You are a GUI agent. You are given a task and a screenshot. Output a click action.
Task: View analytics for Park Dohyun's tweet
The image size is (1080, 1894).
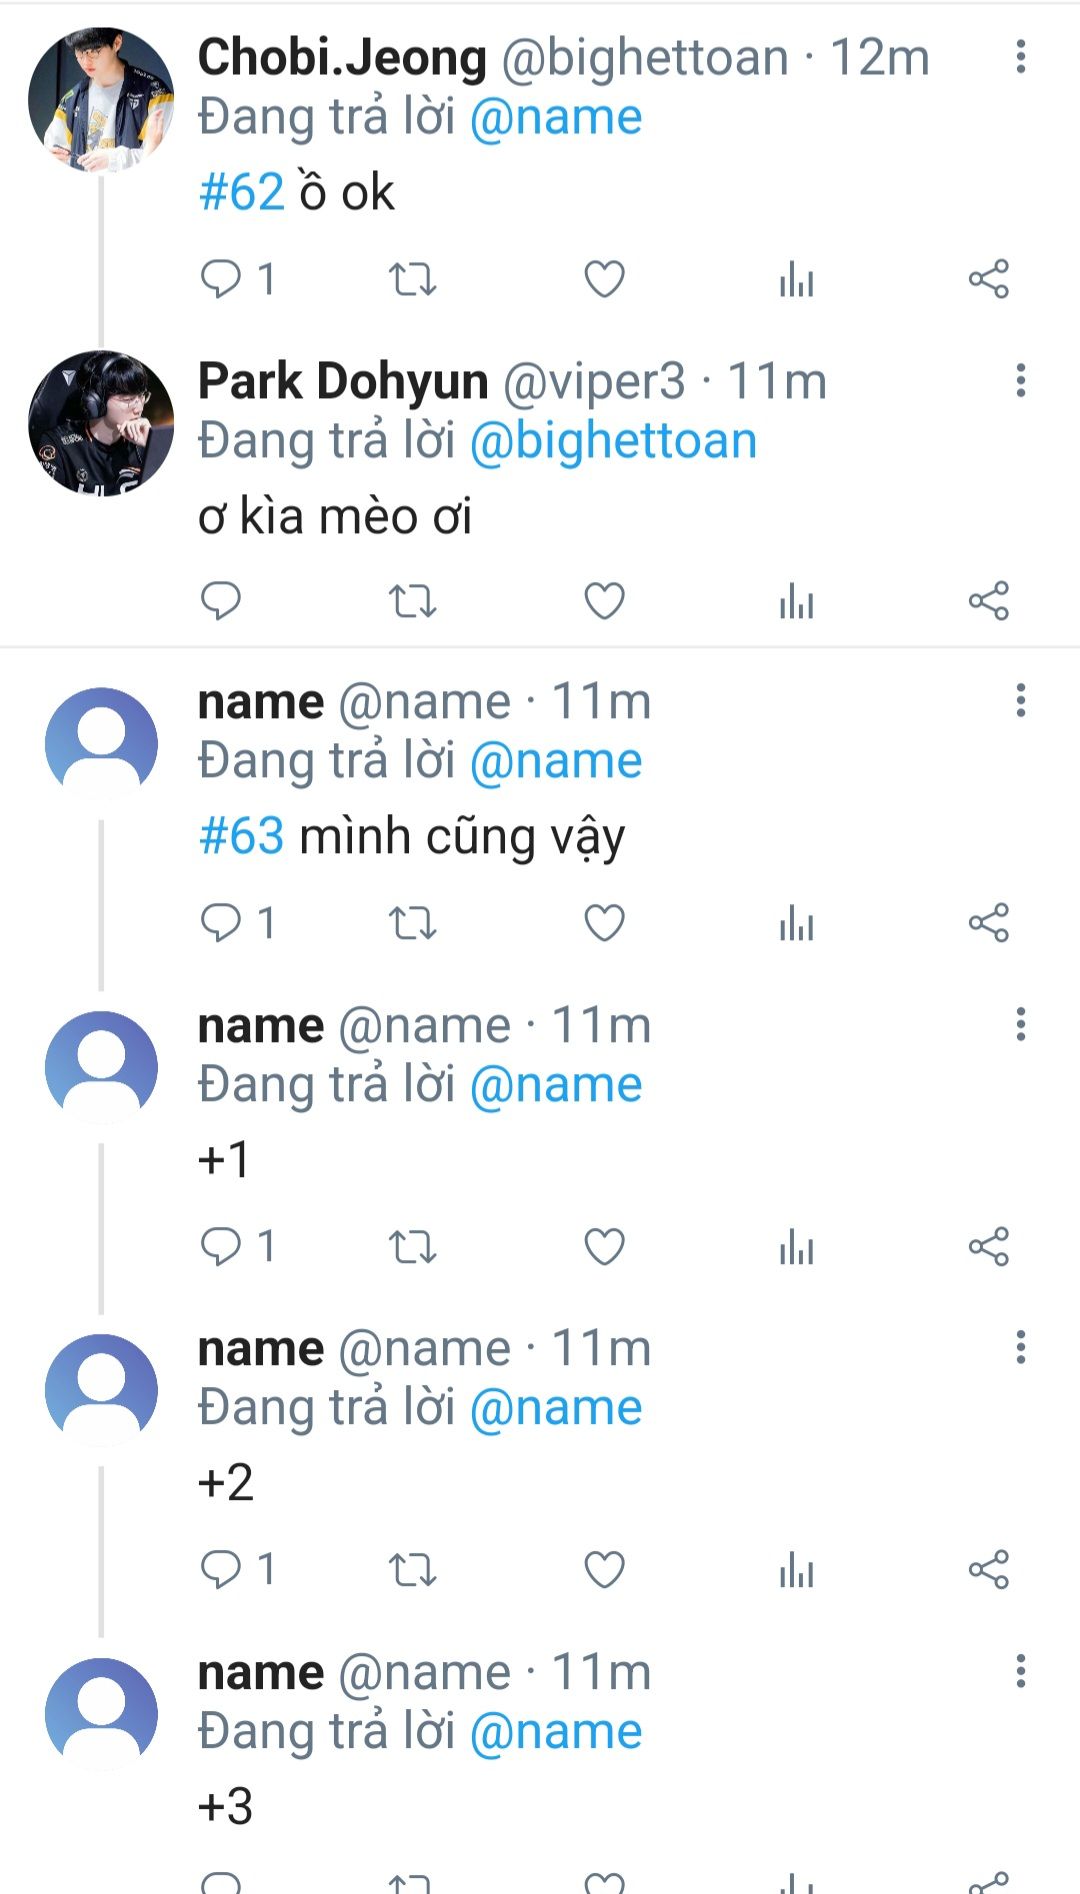pyautogui.click(x=796, y=601)
